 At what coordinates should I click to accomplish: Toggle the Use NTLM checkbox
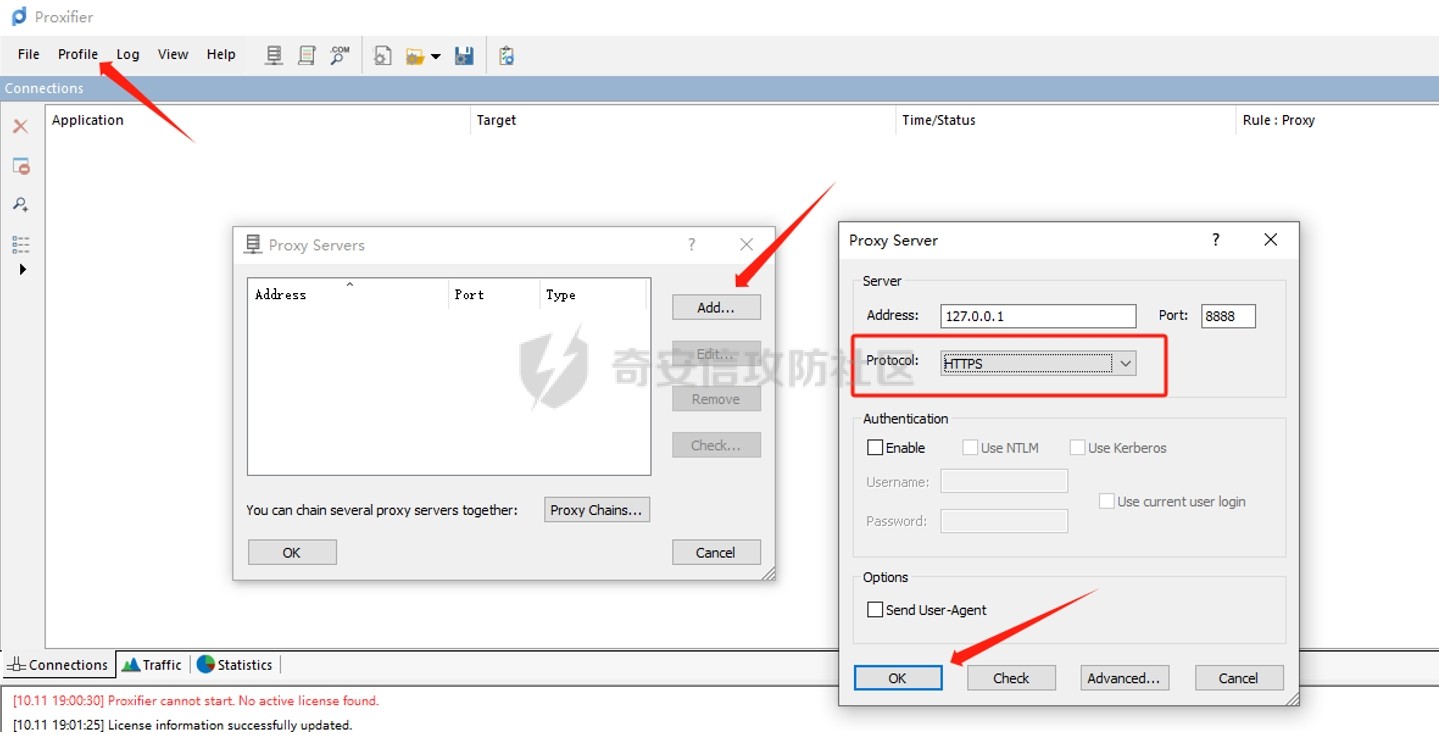(x=970, y=448)
